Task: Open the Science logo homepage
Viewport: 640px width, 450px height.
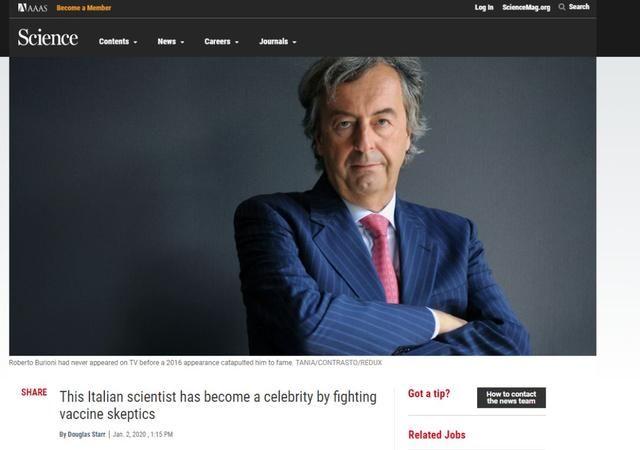Action: click(x=48, y=38)
